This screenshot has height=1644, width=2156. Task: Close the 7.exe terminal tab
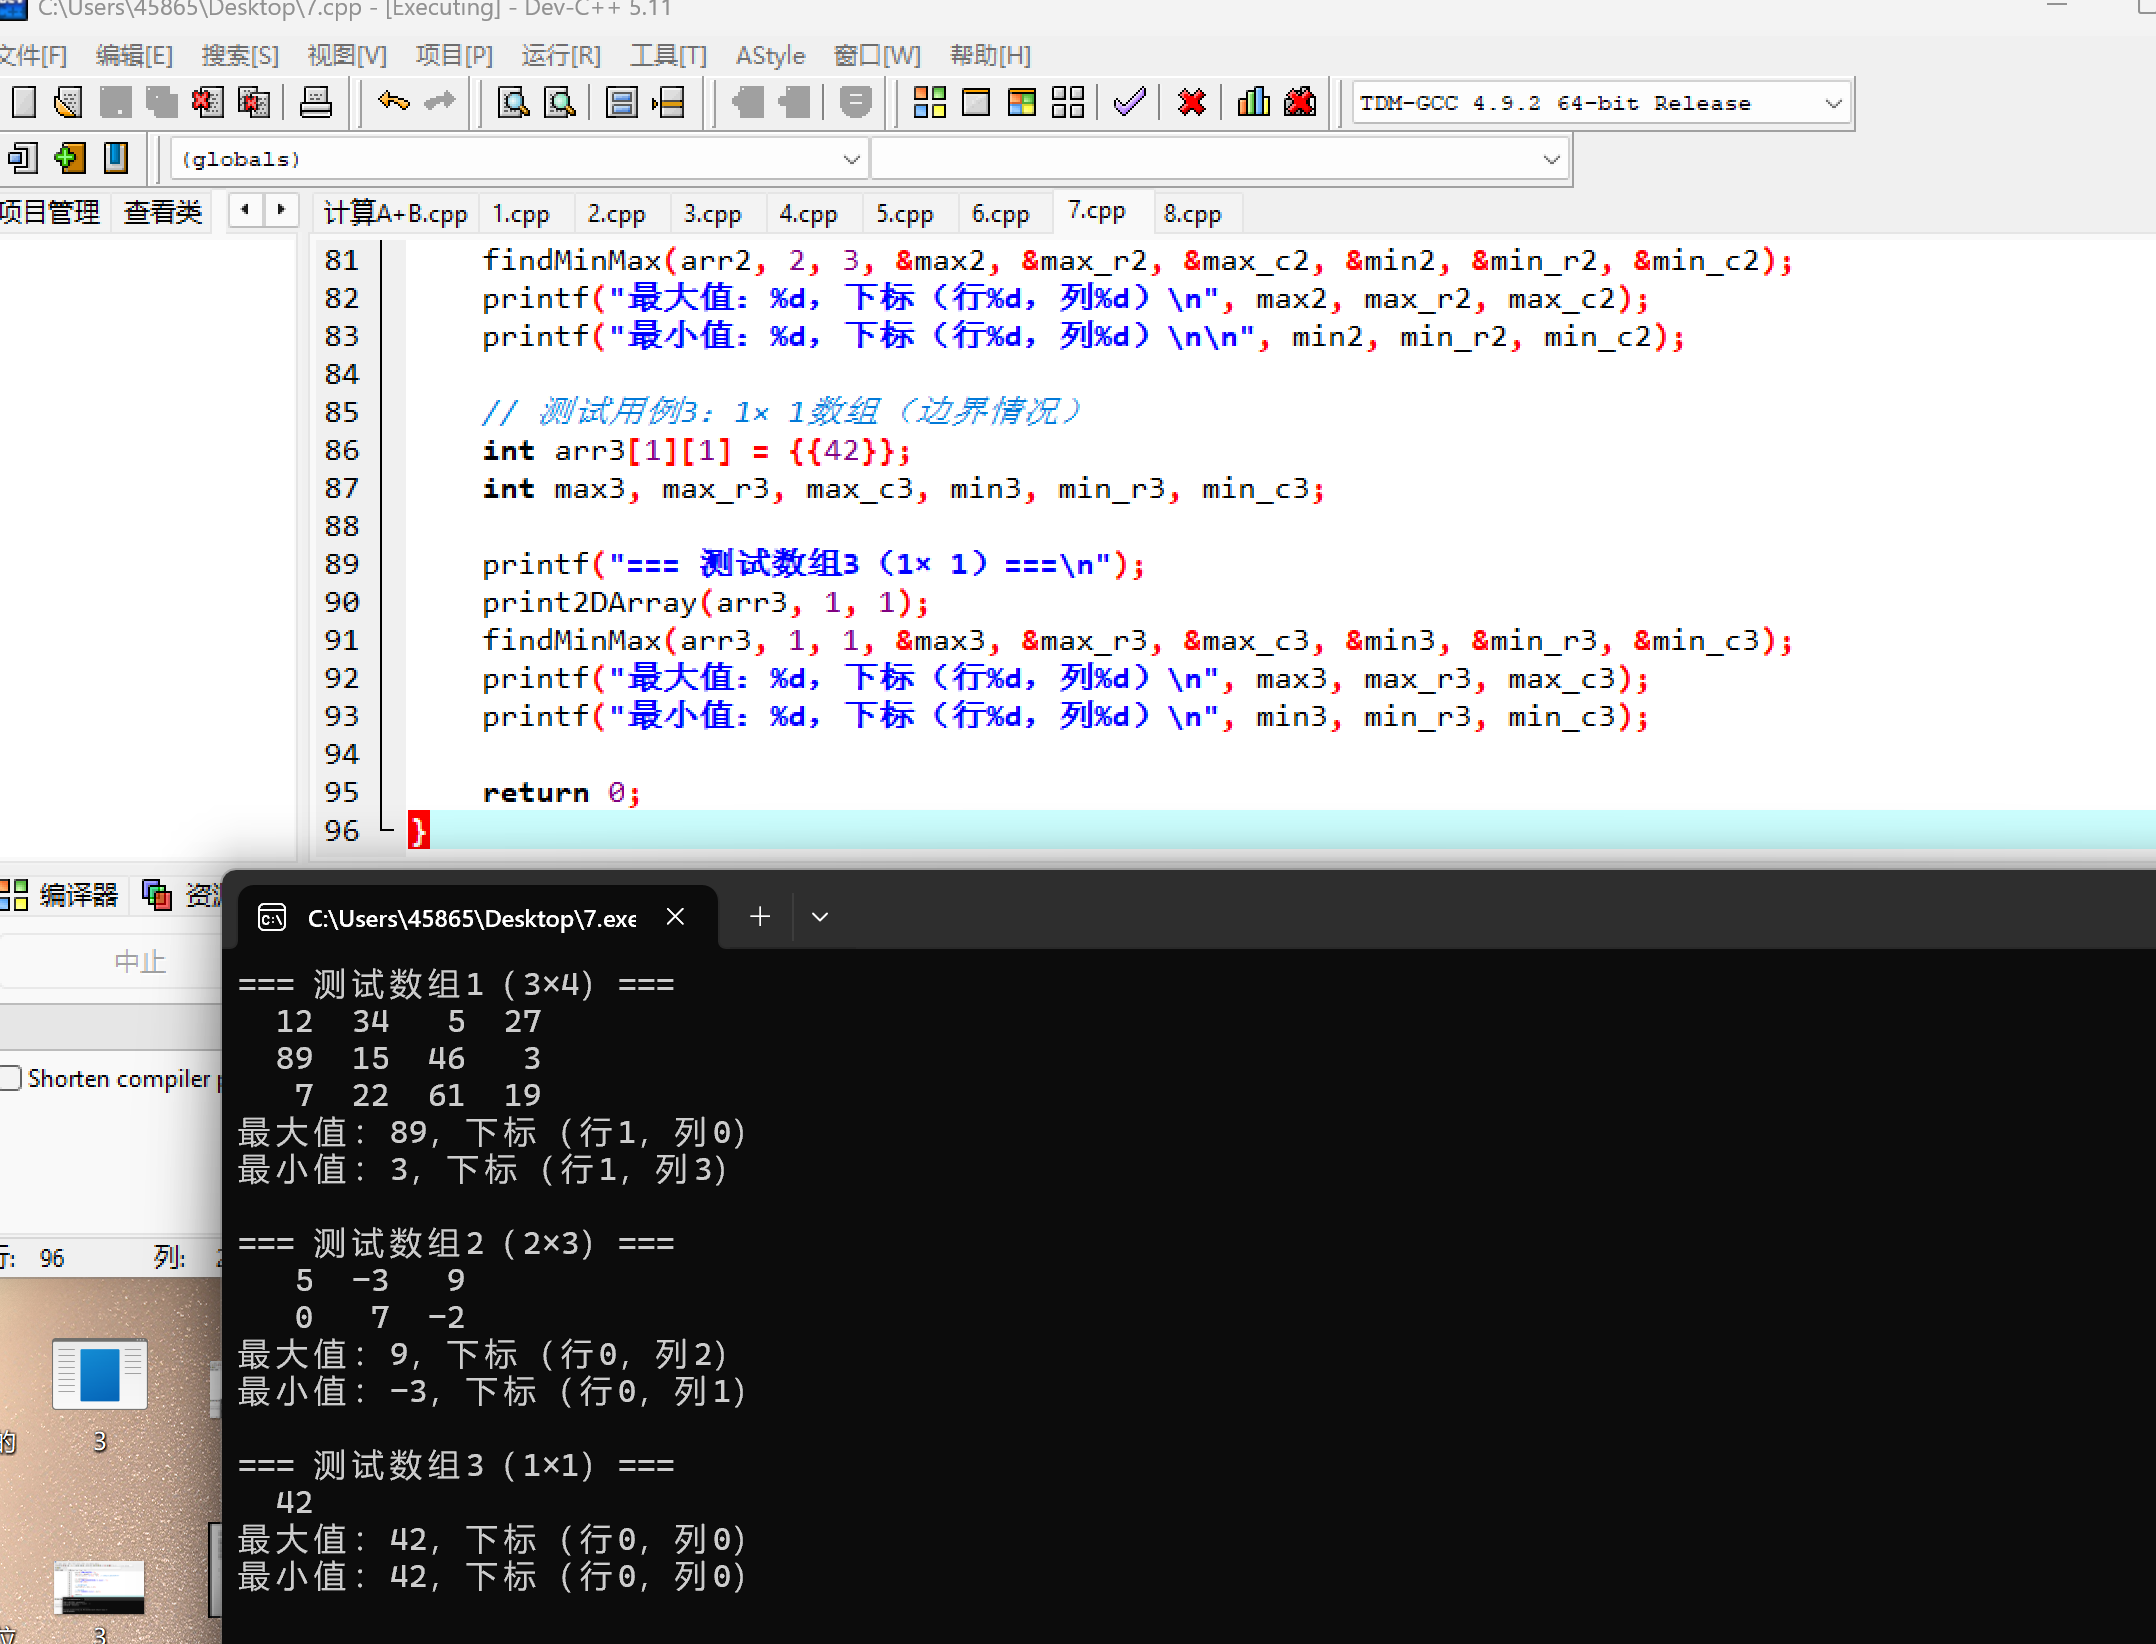(x=676, y=917)
